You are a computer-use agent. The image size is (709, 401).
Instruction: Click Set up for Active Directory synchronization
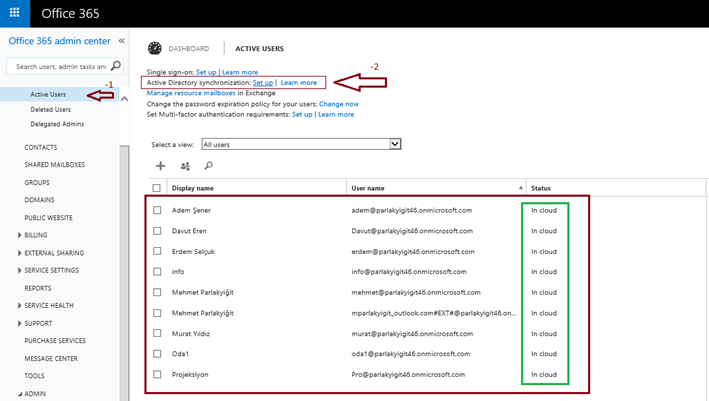tap(263, 83)
